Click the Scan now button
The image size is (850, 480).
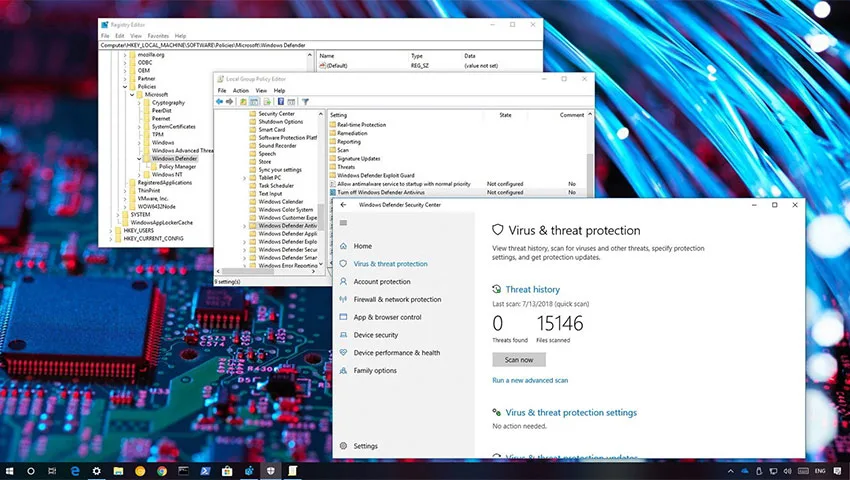pos(519,360)
